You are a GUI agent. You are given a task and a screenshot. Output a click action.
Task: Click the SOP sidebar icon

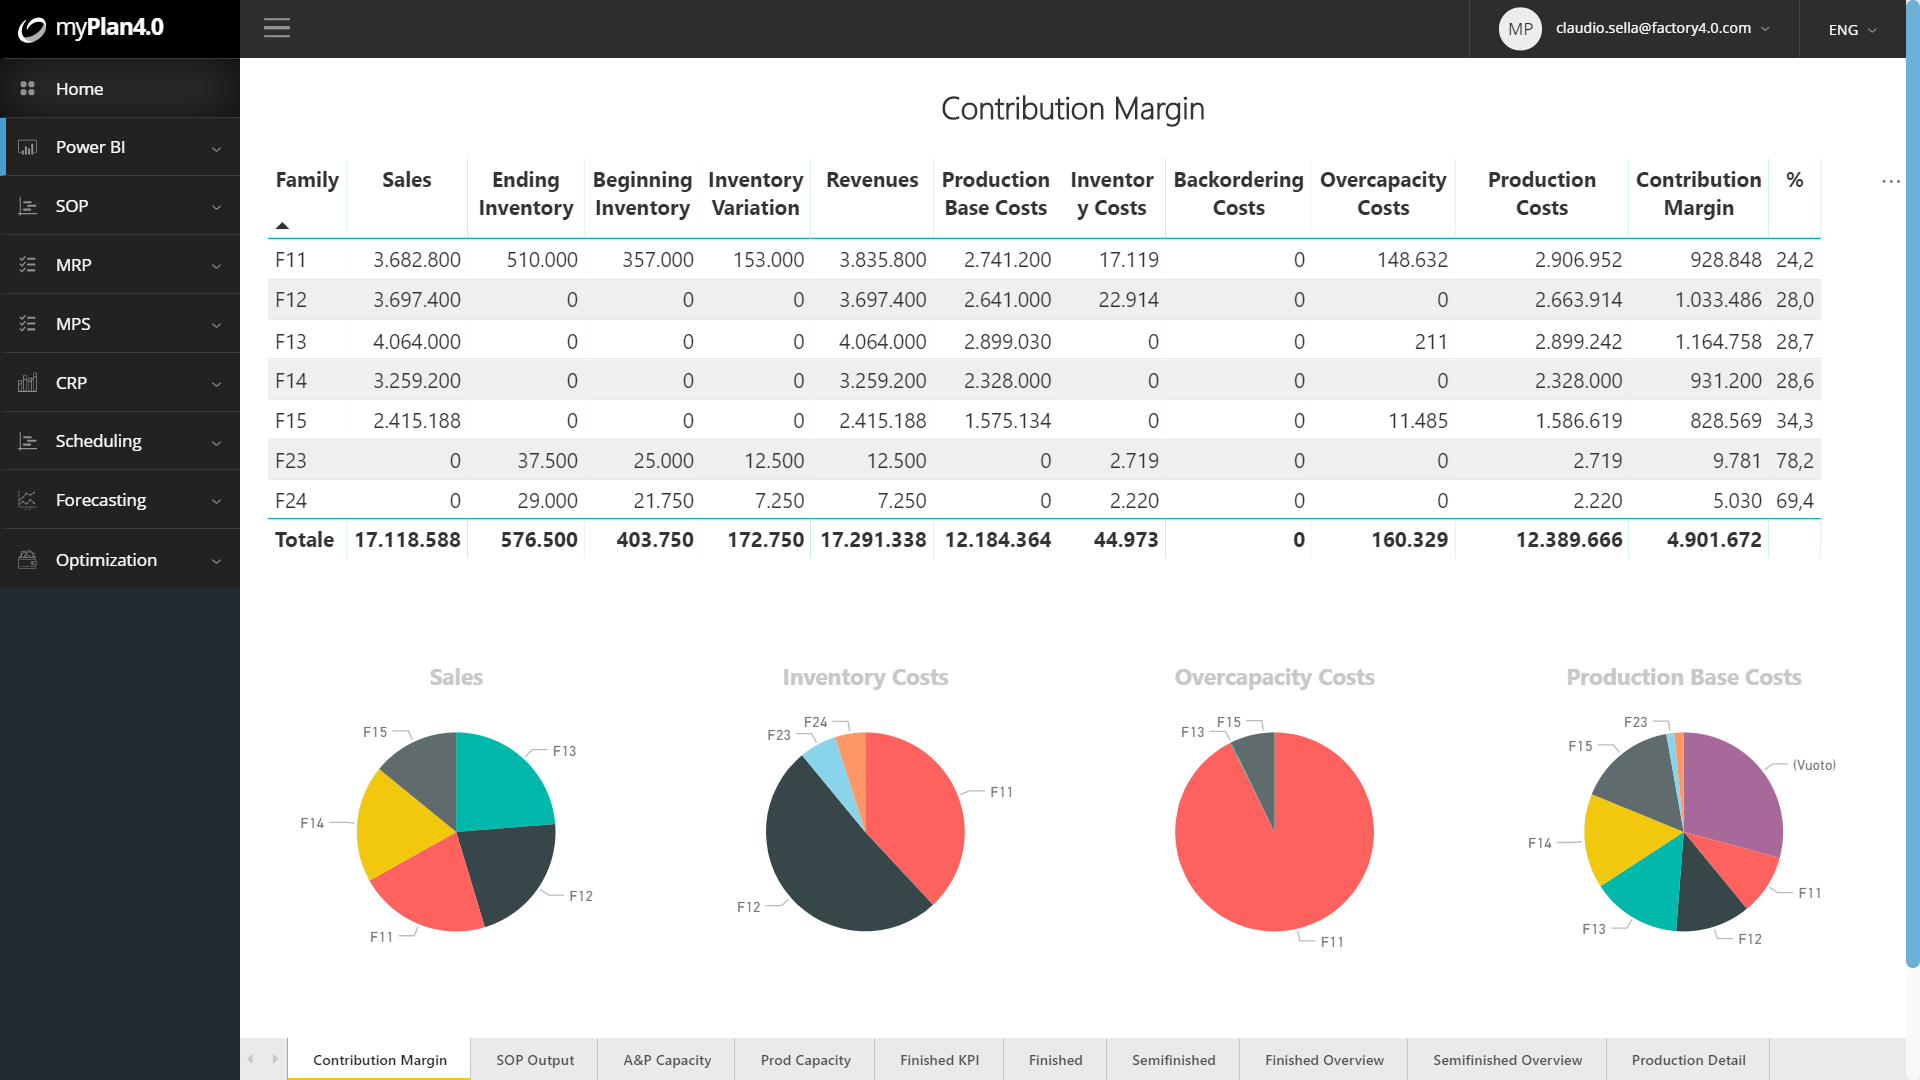[28, 206]
